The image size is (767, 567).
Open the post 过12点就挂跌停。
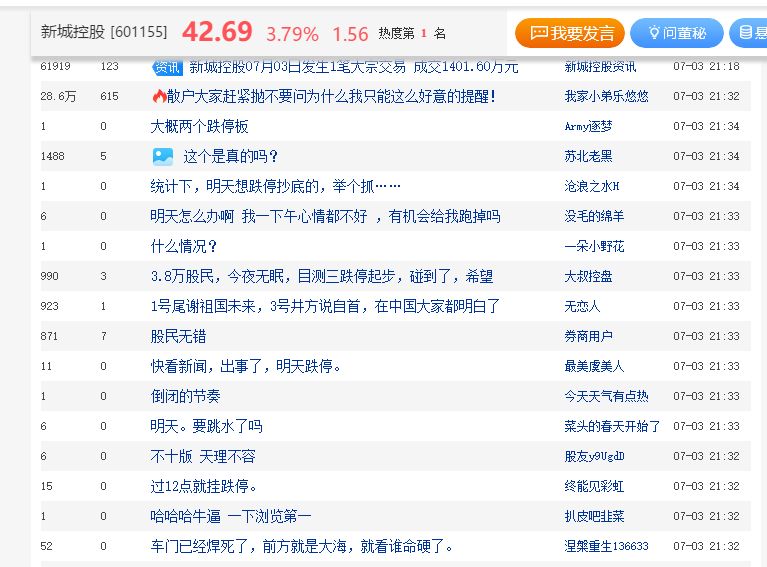pyautogui.click(x=203, y=486)
